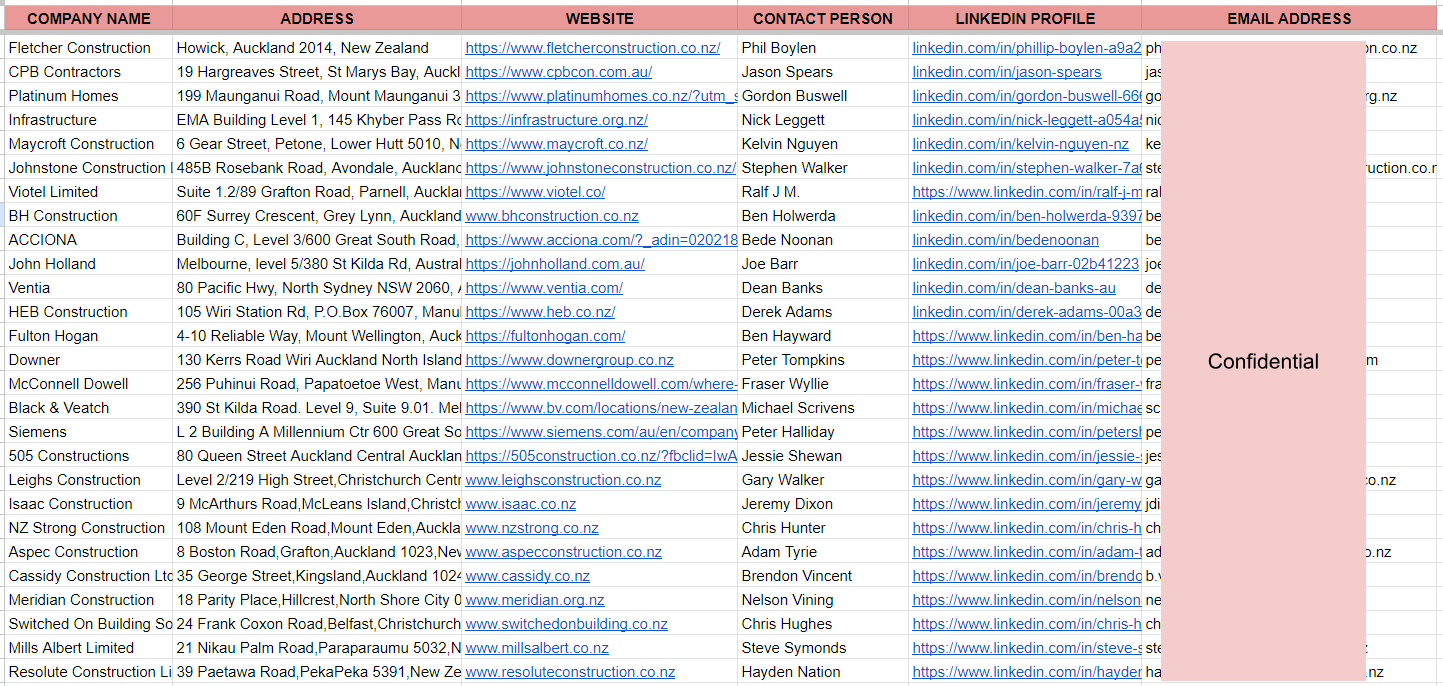1443x686 pixels.
Task: Open the johnholland.com.au link
Action: pyautogui.click(x=555, y=264)
